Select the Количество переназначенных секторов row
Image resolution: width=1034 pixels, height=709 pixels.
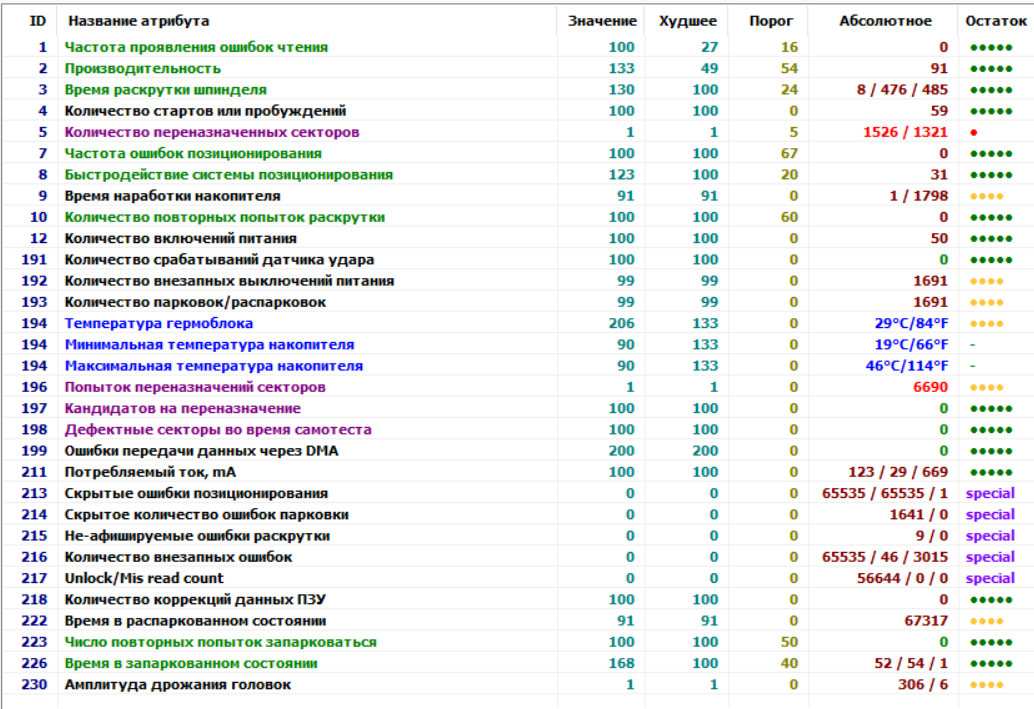[211, 132]
